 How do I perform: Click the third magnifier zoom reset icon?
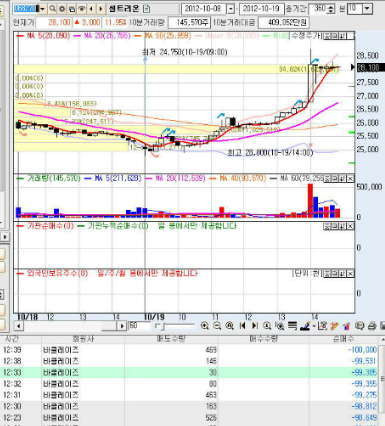pos(229,326)
